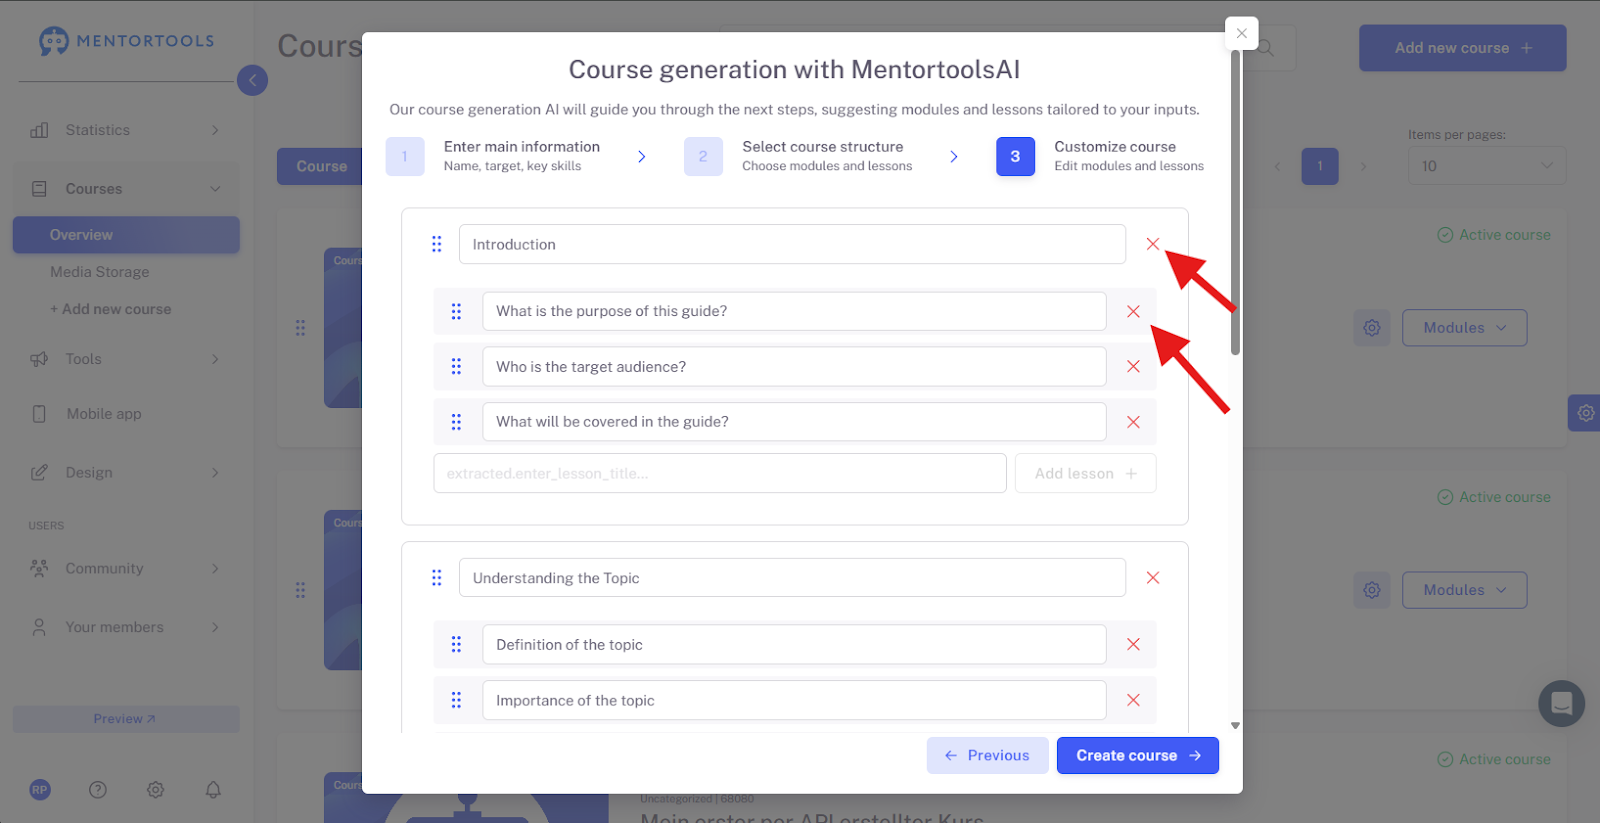The image size is (1600, 823).
Task: Click the Add new course button
Action: (1462, 48)
